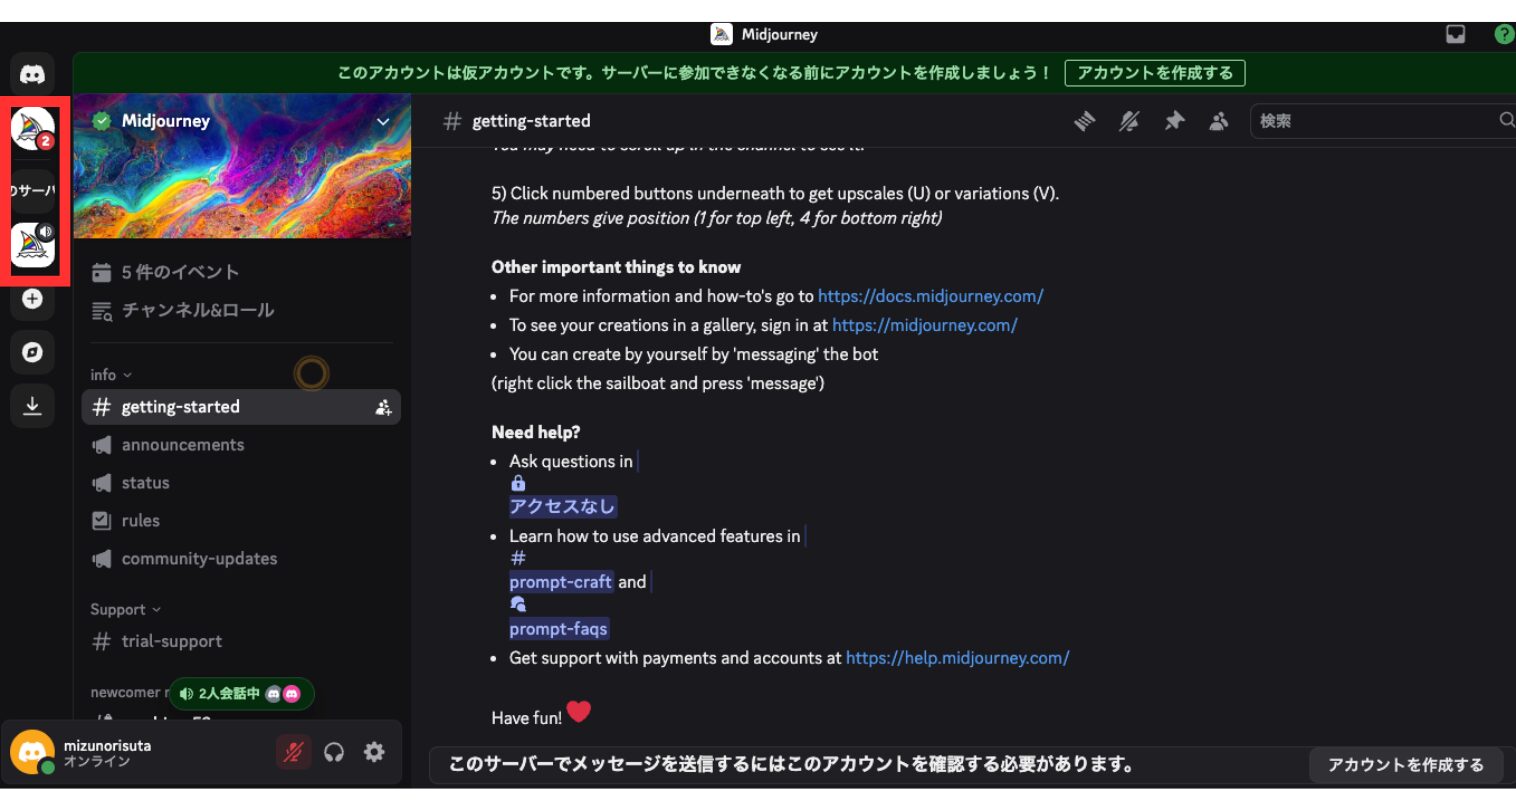Open https://midjourney.com/ gallery link

coord(924,325)
